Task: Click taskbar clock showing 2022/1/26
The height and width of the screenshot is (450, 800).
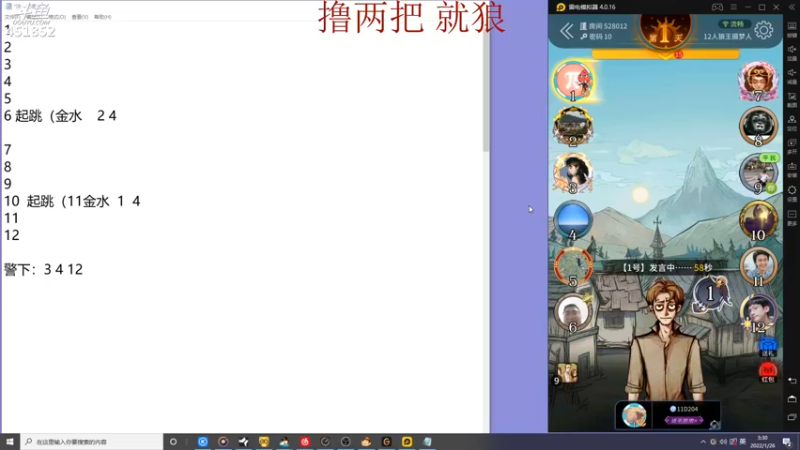Action: [x=762, y=441]
